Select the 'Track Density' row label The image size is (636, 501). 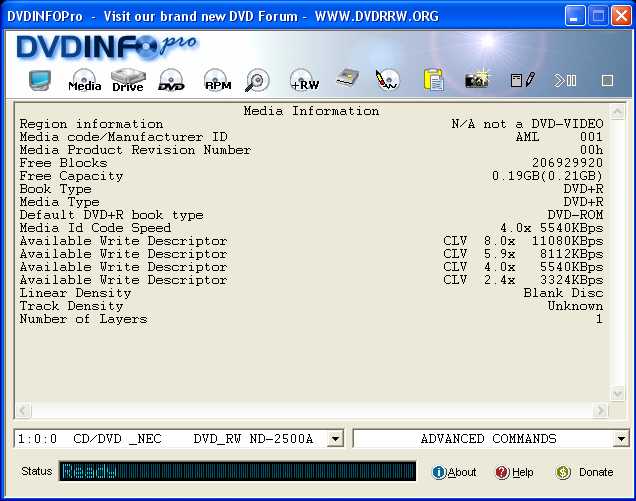click(71, 306)
